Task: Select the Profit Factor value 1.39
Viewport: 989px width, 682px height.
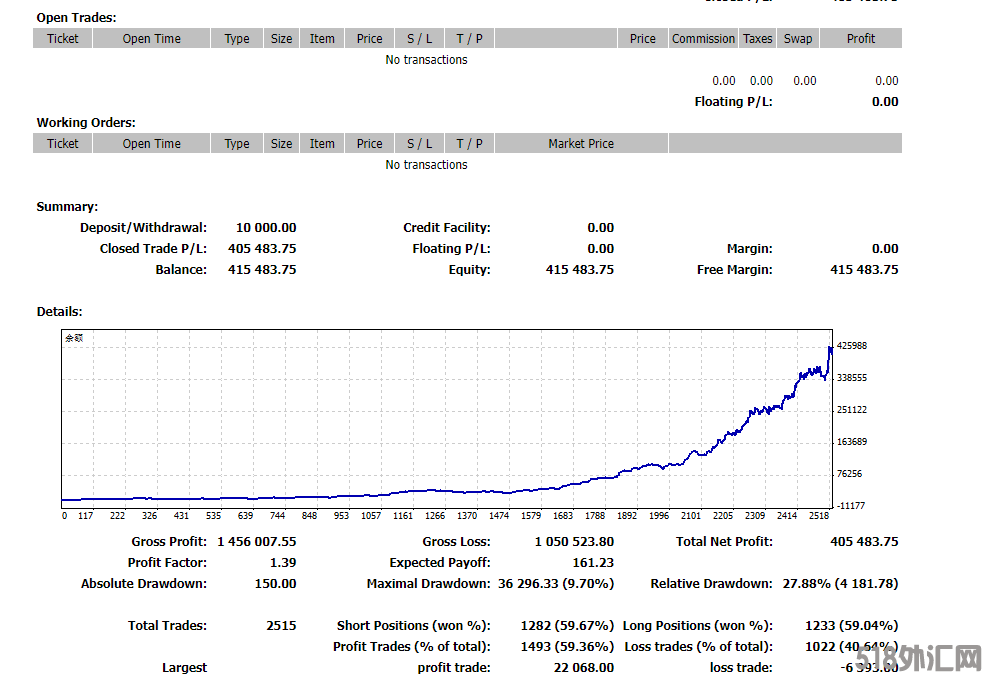Action: [x=282, y=563]
